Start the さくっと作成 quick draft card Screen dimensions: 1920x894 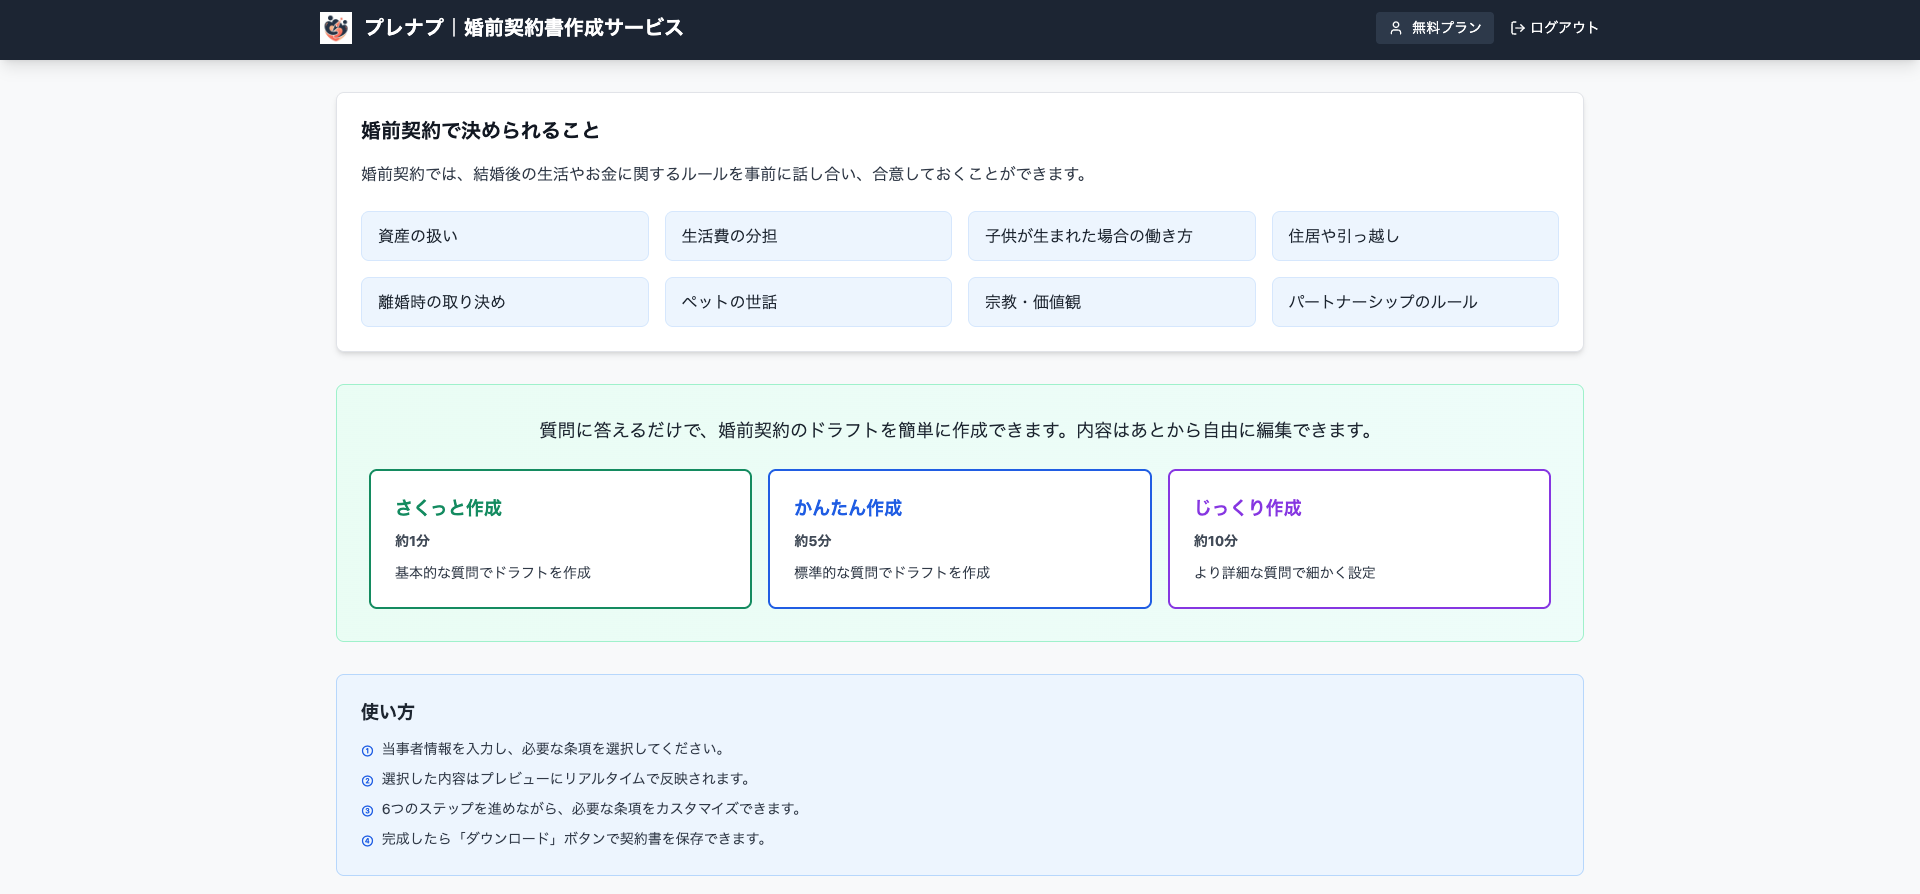click(x=560, y=539)
